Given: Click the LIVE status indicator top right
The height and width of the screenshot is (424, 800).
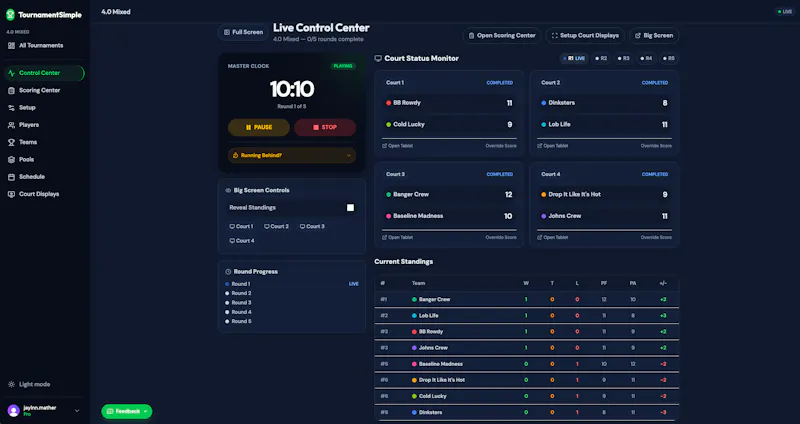Looking at the screenshot, I should click(x=784, y=12).
